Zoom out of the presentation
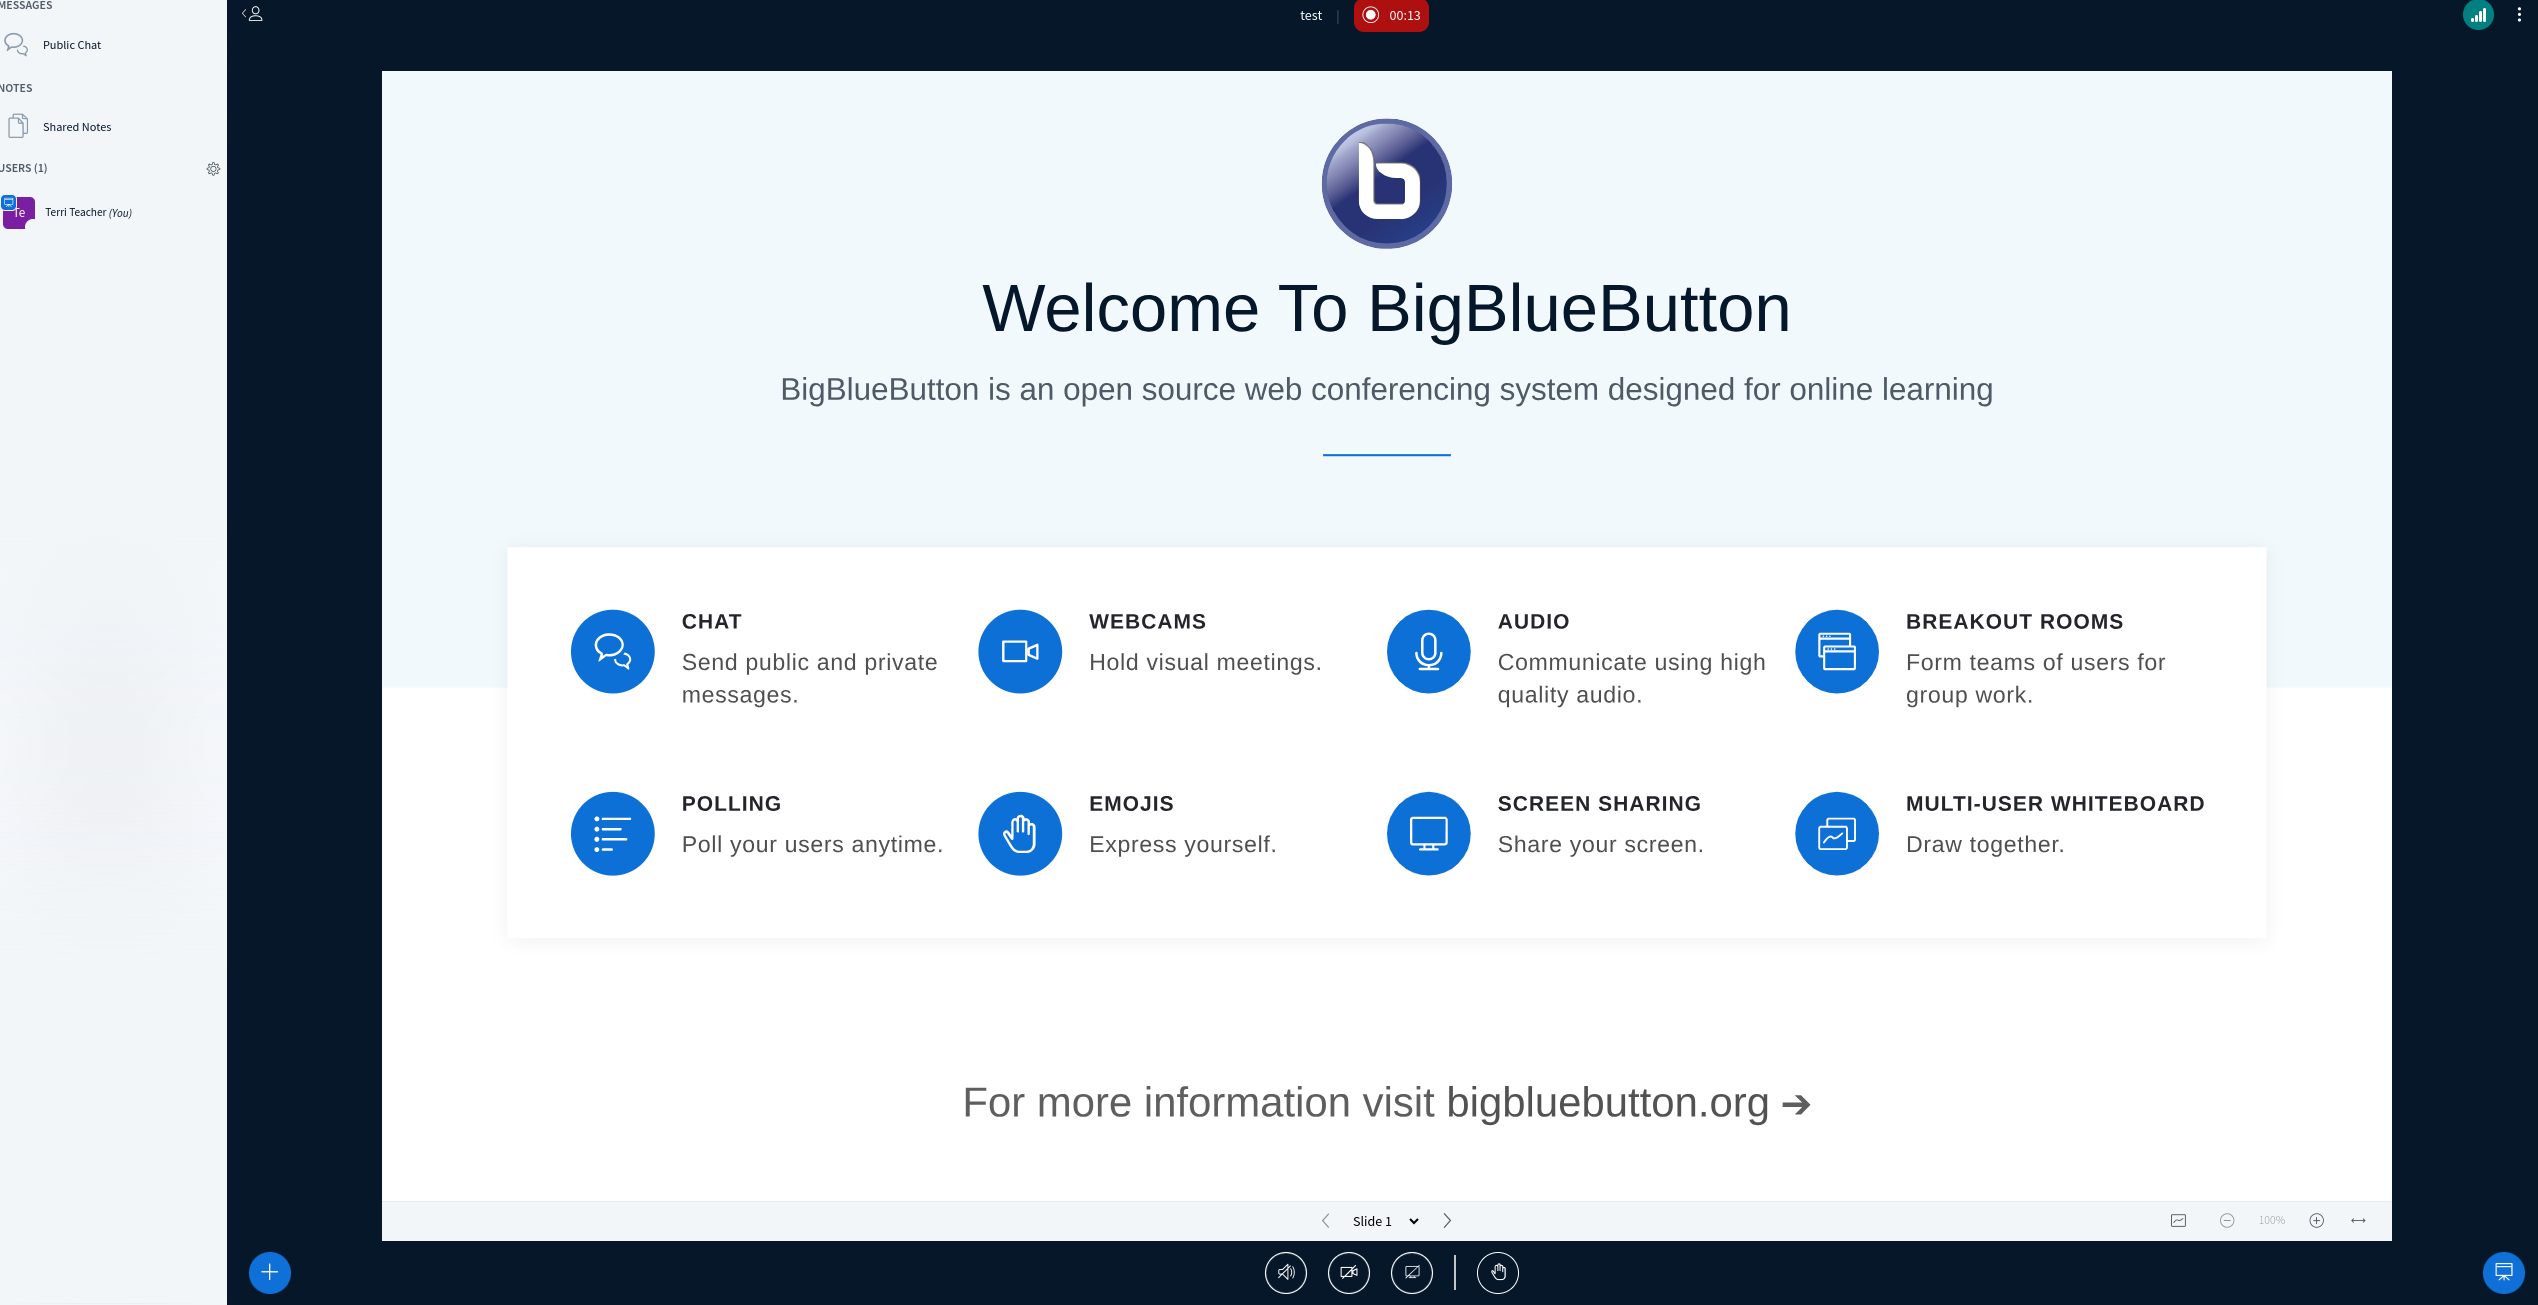The image size is (2538, 1305). point(2227,1221)
